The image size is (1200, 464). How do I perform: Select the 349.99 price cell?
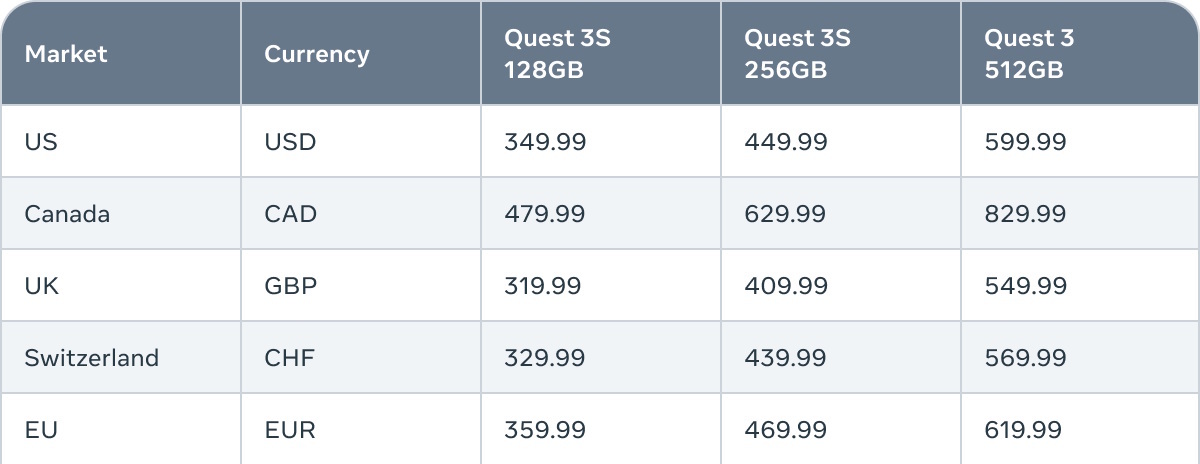545,142
